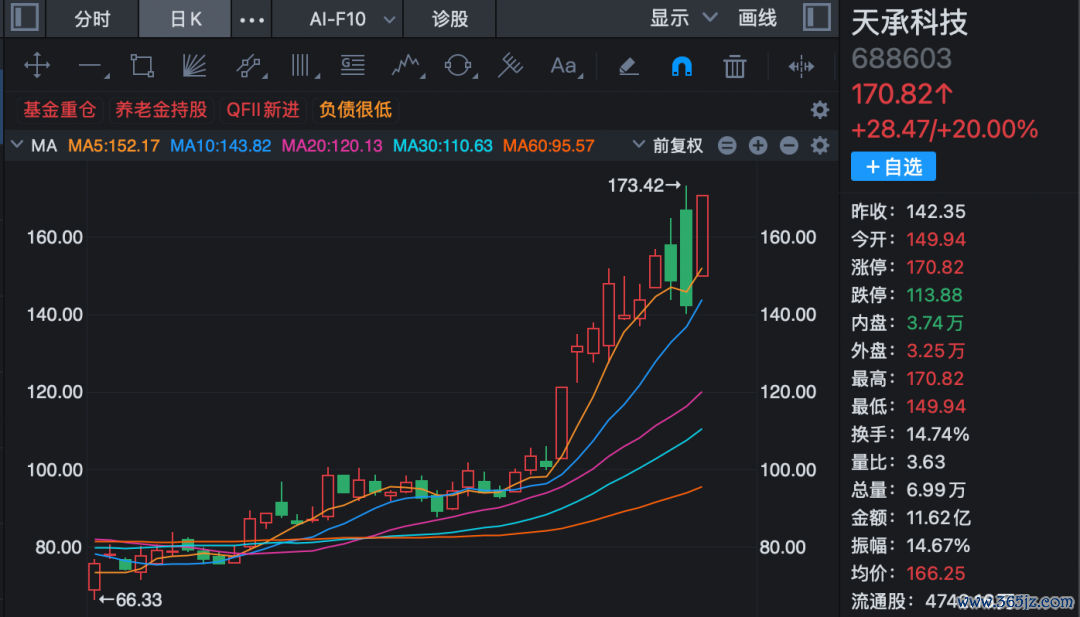Screen dimensions: 1080x617
Task: Activate the eraser tool
Action: point(628,66)
